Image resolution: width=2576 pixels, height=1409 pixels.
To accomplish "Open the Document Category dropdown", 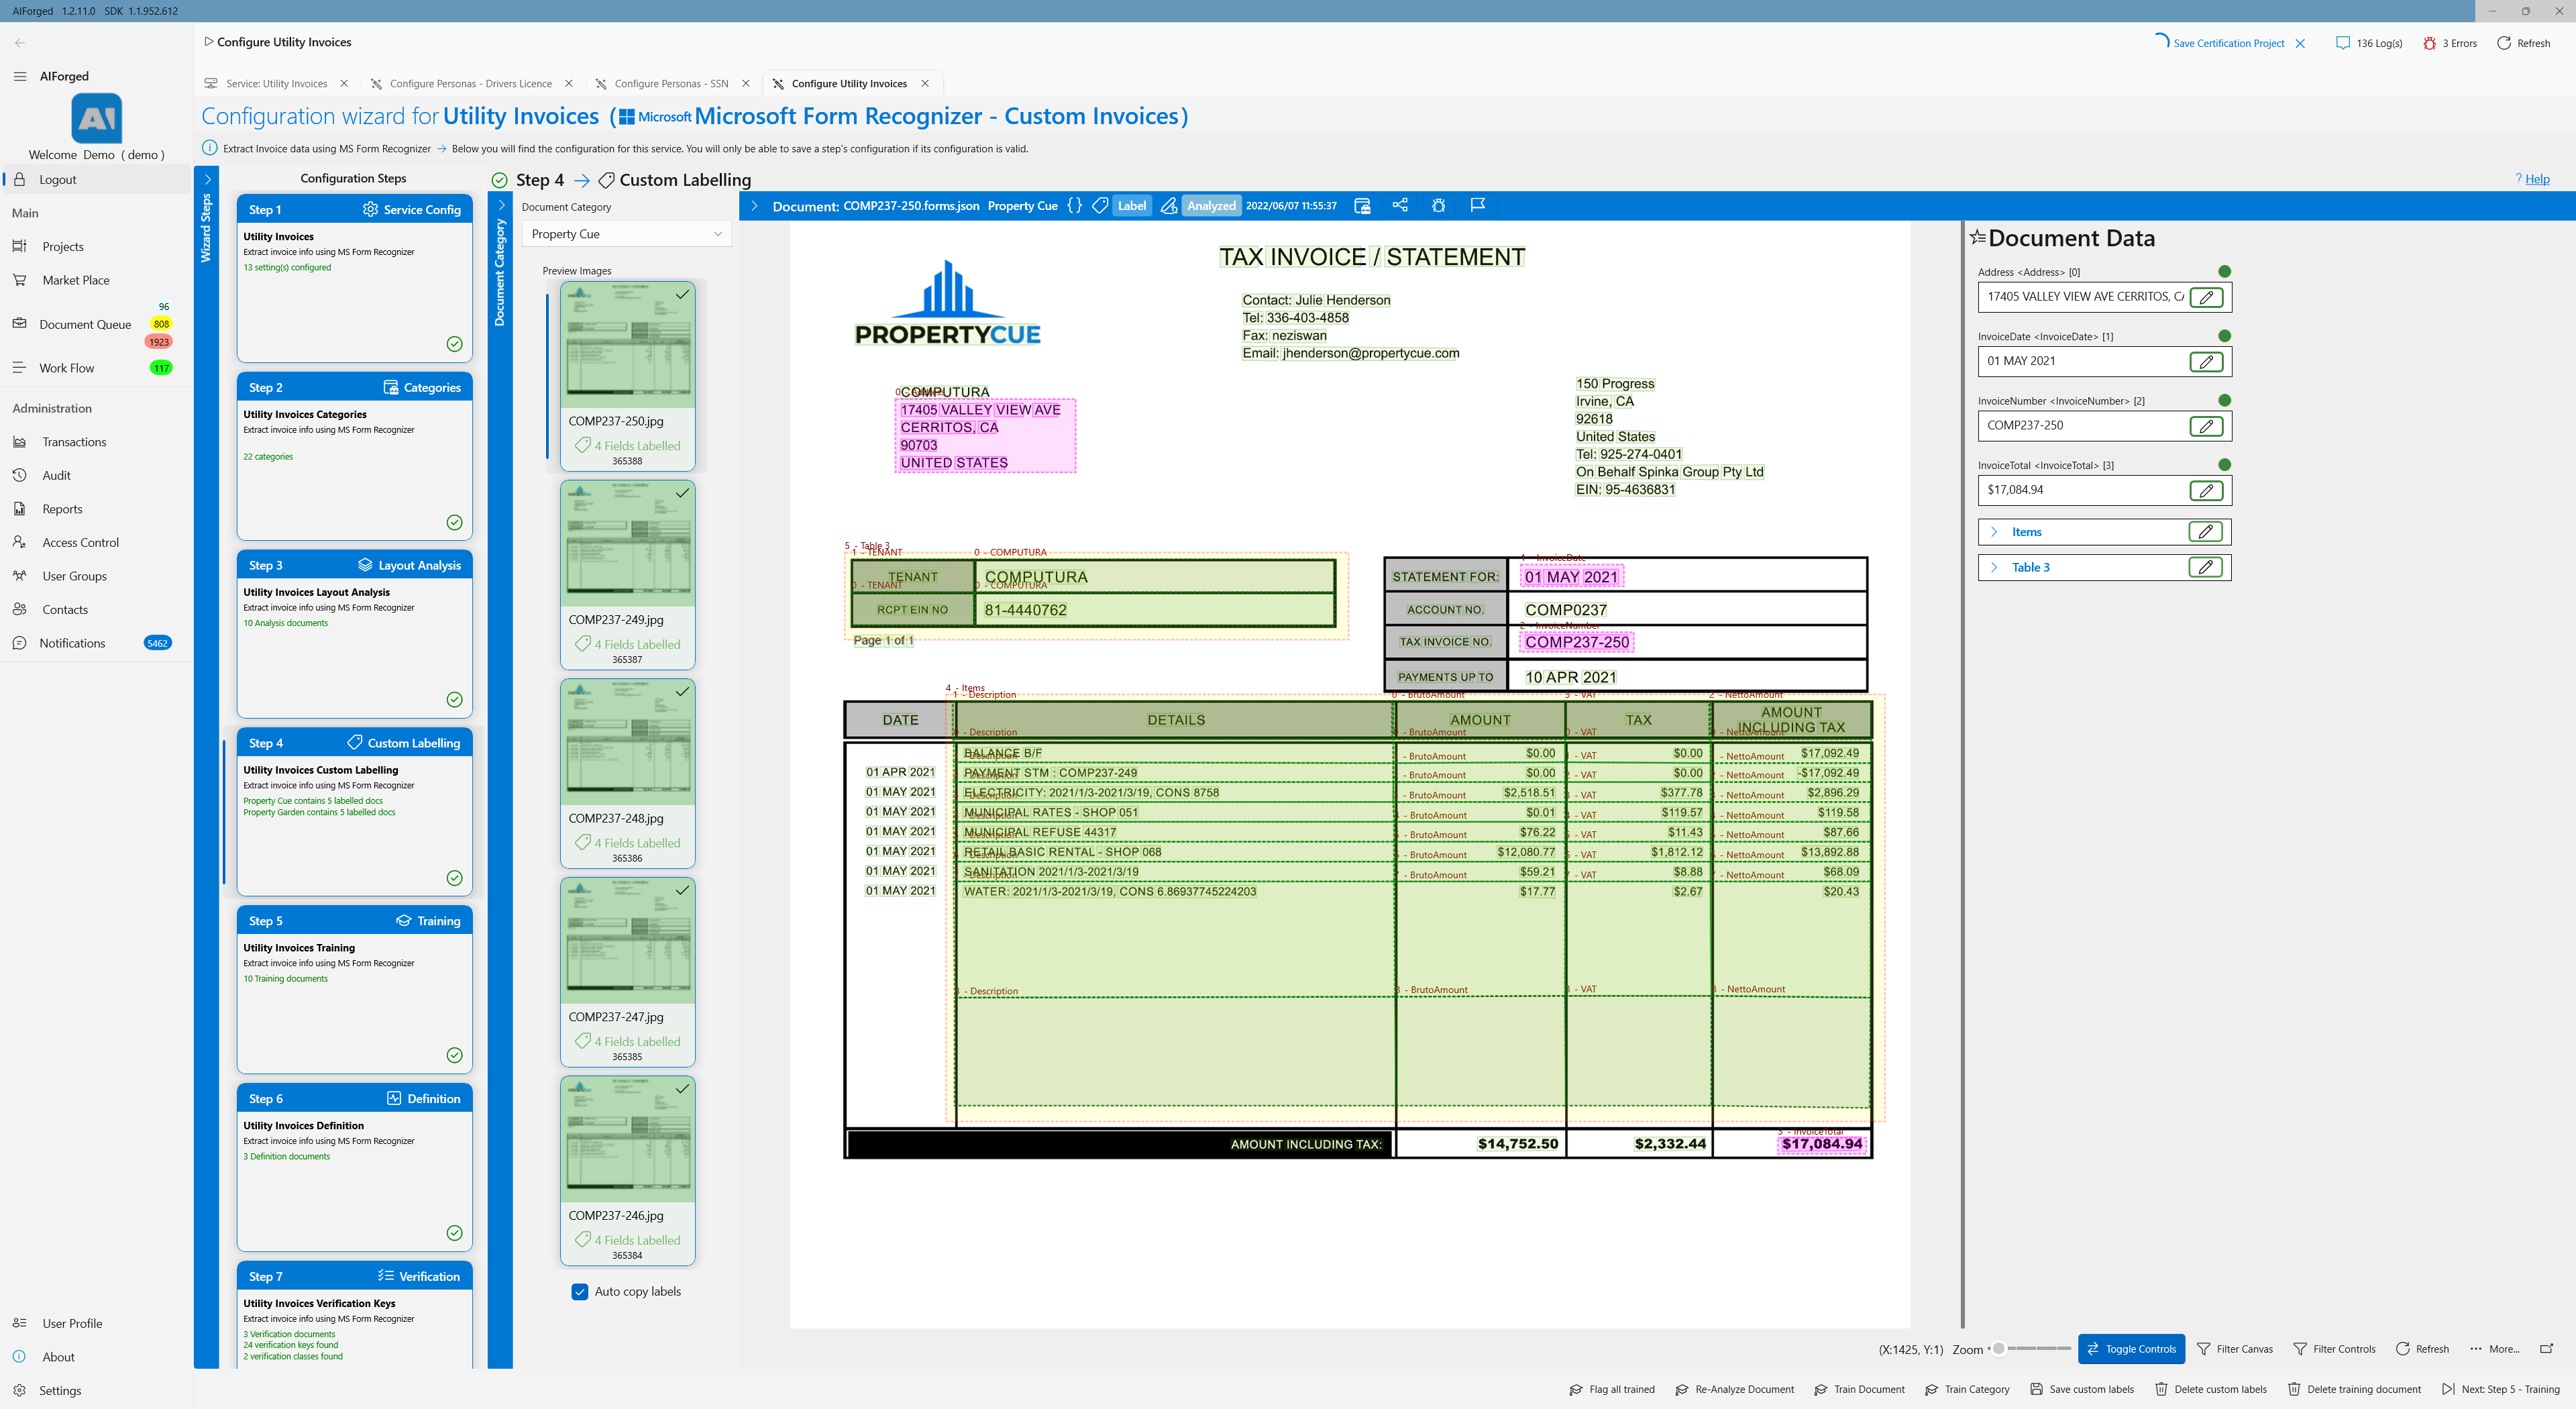I will [626, 234].
